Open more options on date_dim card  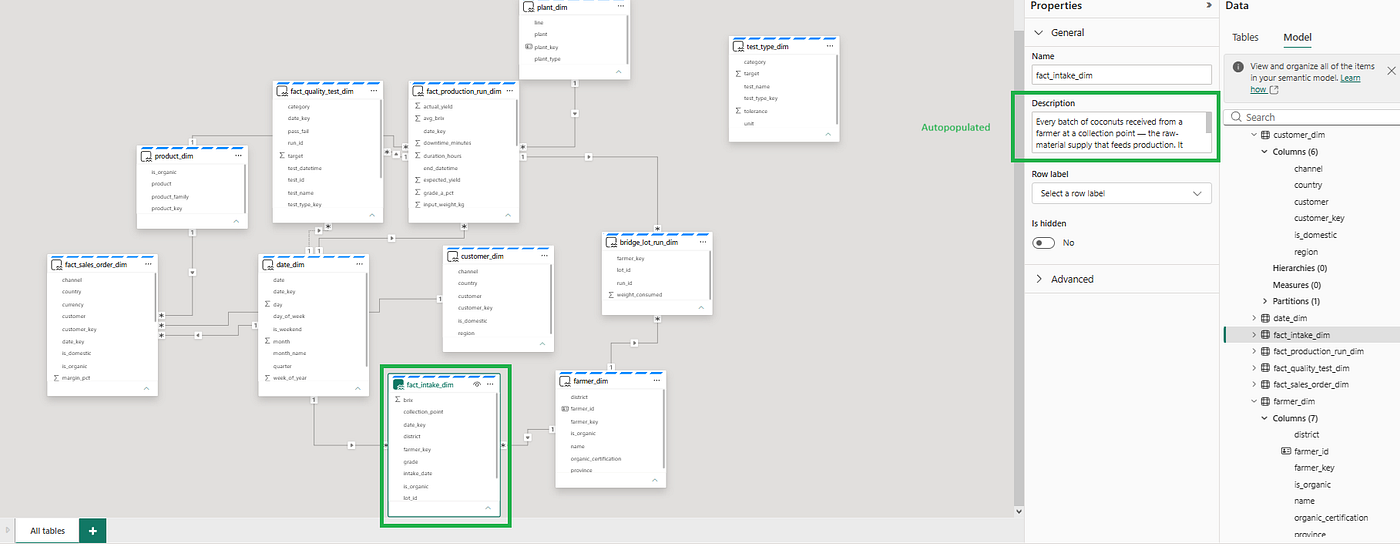(359, 264)
